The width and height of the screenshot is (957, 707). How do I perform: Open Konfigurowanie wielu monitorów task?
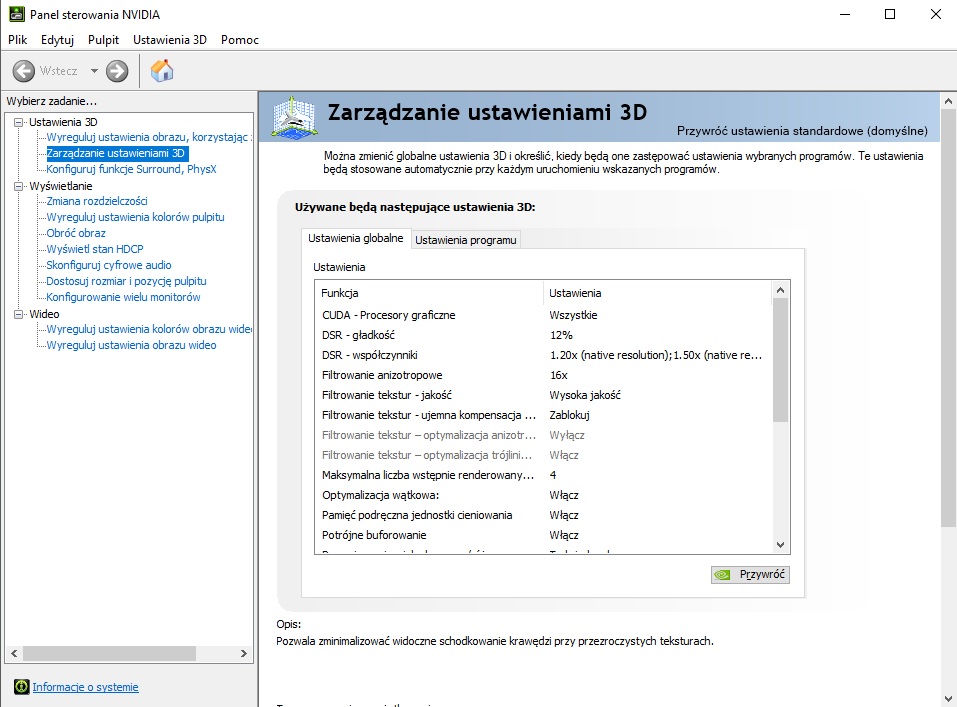[x=123, y=297]
